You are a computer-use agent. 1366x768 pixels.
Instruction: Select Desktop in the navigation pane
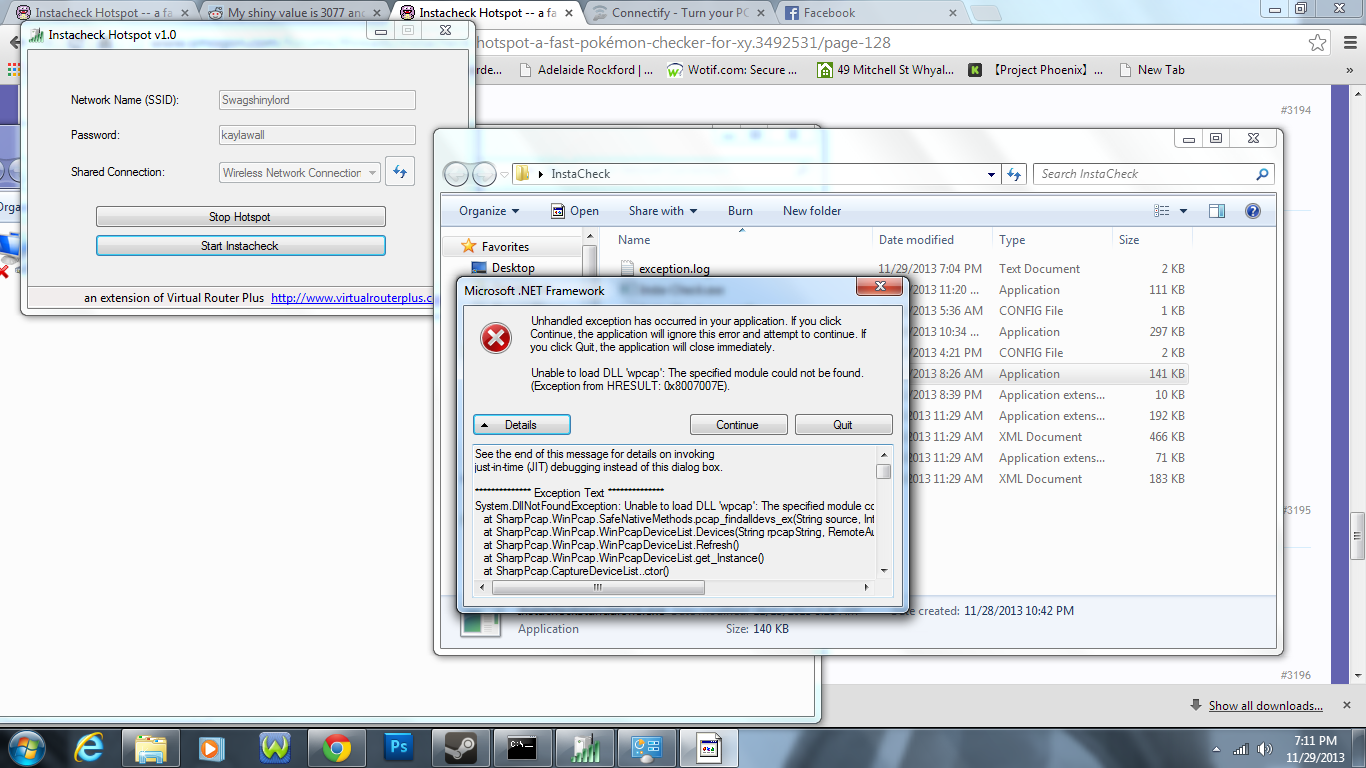click(x=513, y=268)
